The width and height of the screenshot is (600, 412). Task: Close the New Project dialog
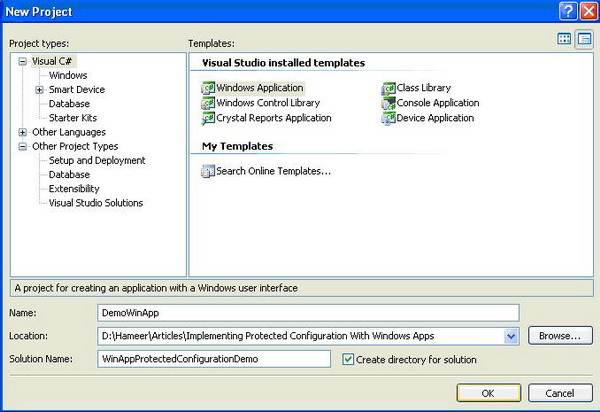589,11
